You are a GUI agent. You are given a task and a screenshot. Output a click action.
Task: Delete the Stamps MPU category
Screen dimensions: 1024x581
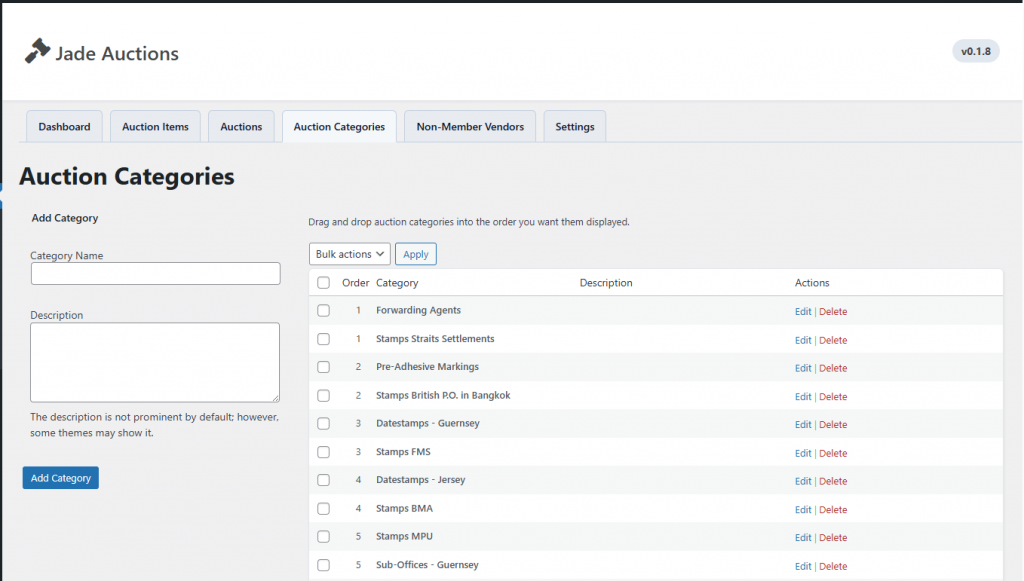pyautogui.click(x=833, y=538)
